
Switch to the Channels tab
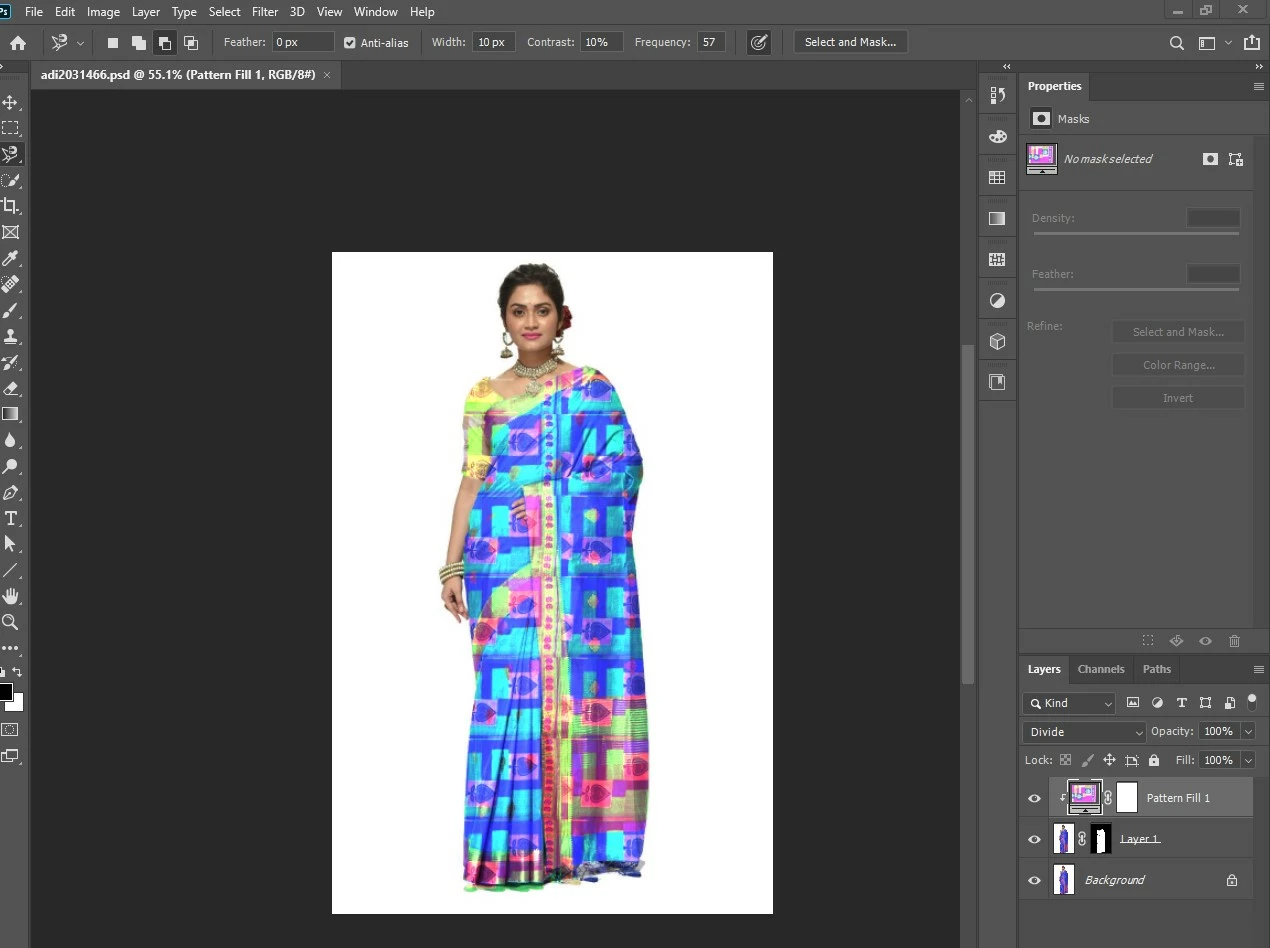(x=1100, y=669)
